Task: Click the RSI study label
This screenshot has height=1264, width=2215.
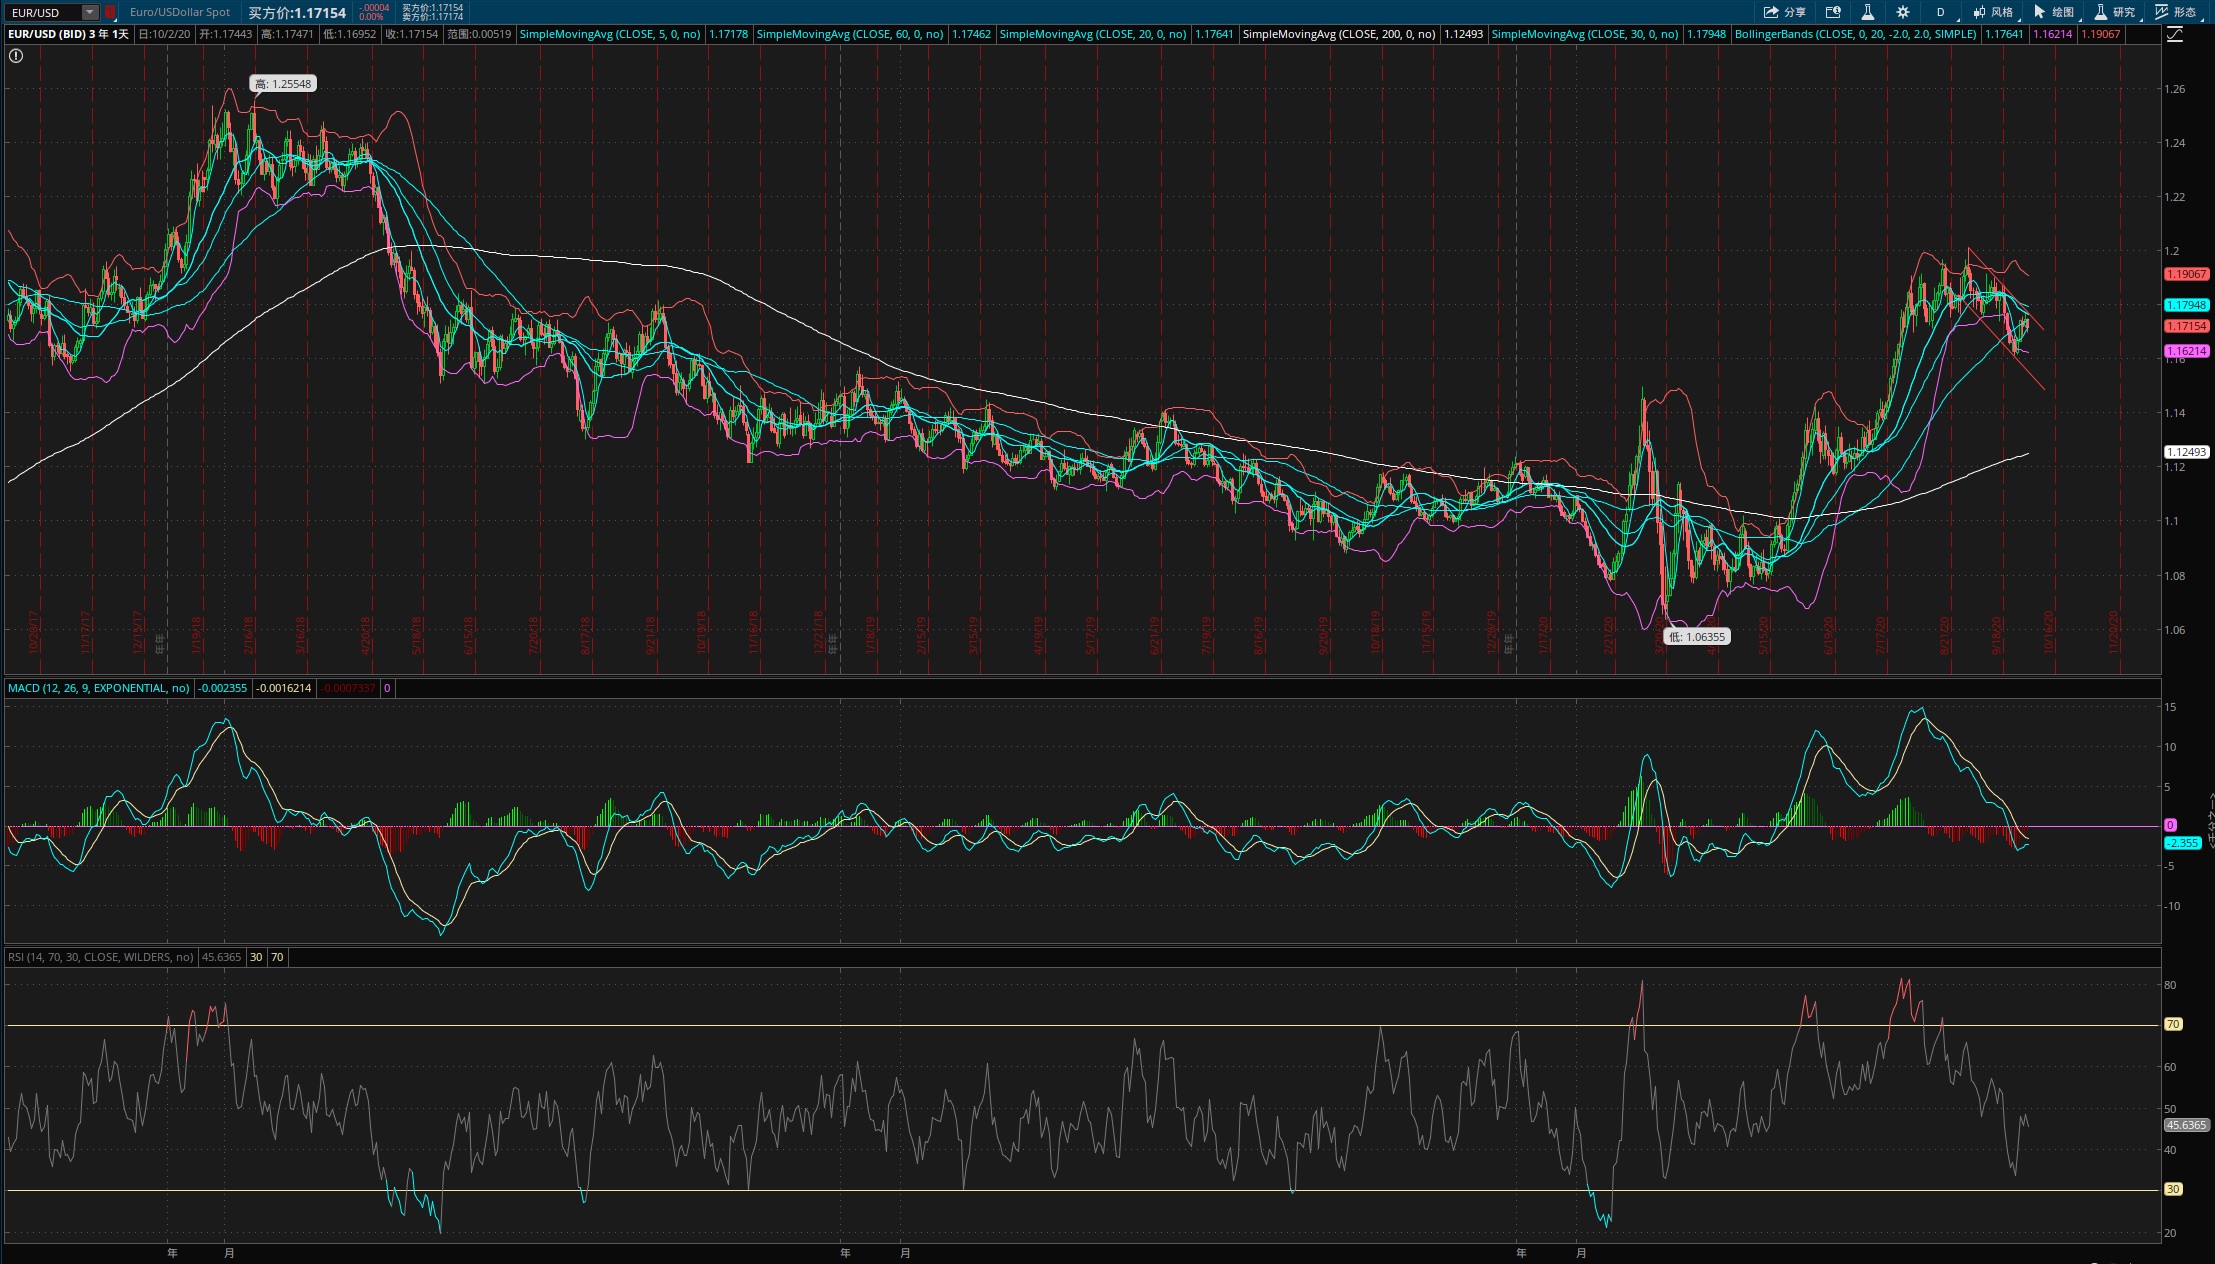Action: pos(101,957)
